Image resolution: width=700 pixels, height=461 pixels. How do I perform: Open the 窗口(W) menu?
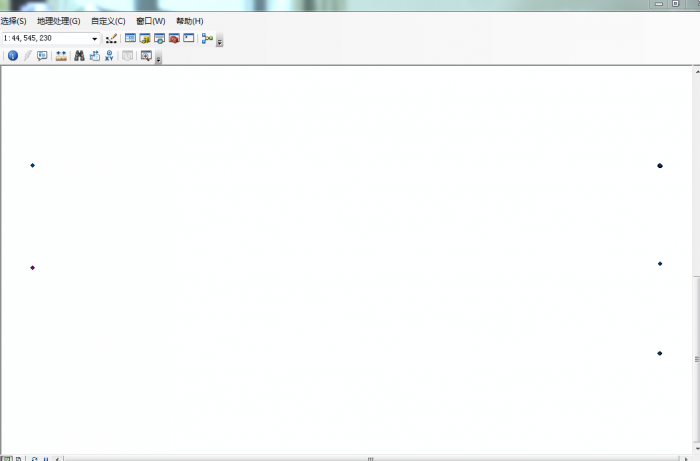click(150, 21)
